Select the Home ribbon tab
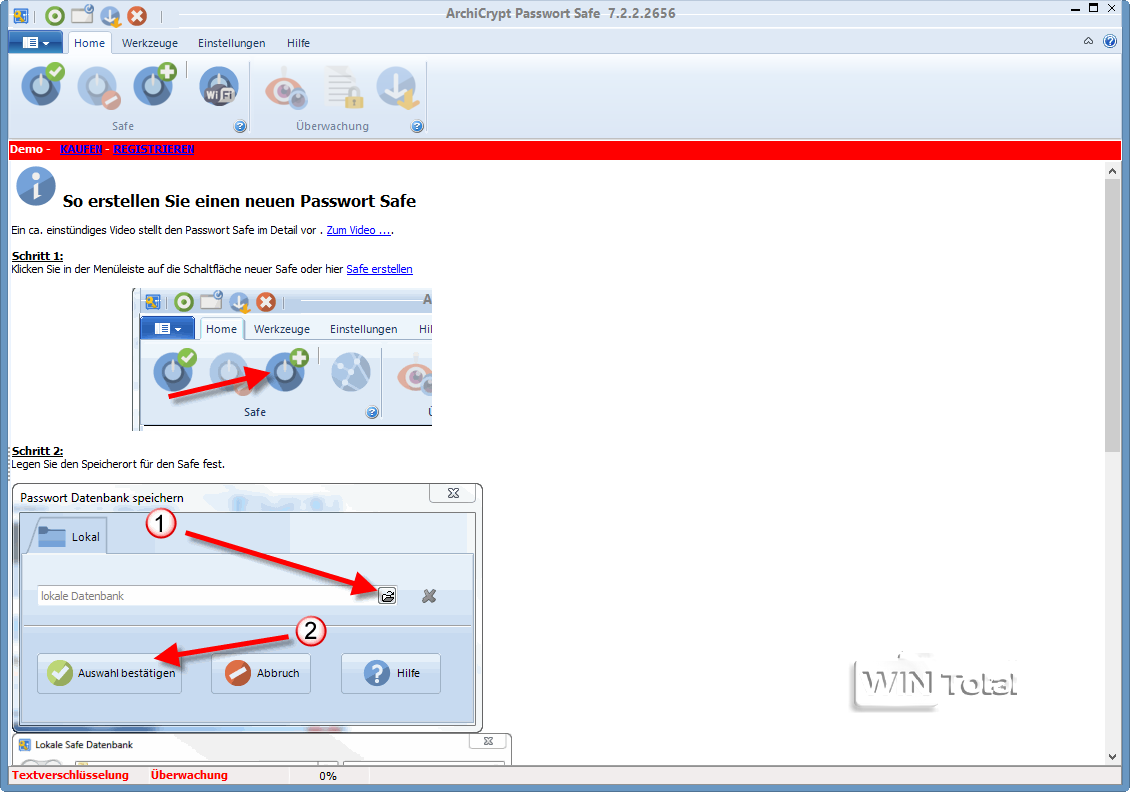Screen dimensions: 1130x792 pyautogui.click(x=89, y=43)
